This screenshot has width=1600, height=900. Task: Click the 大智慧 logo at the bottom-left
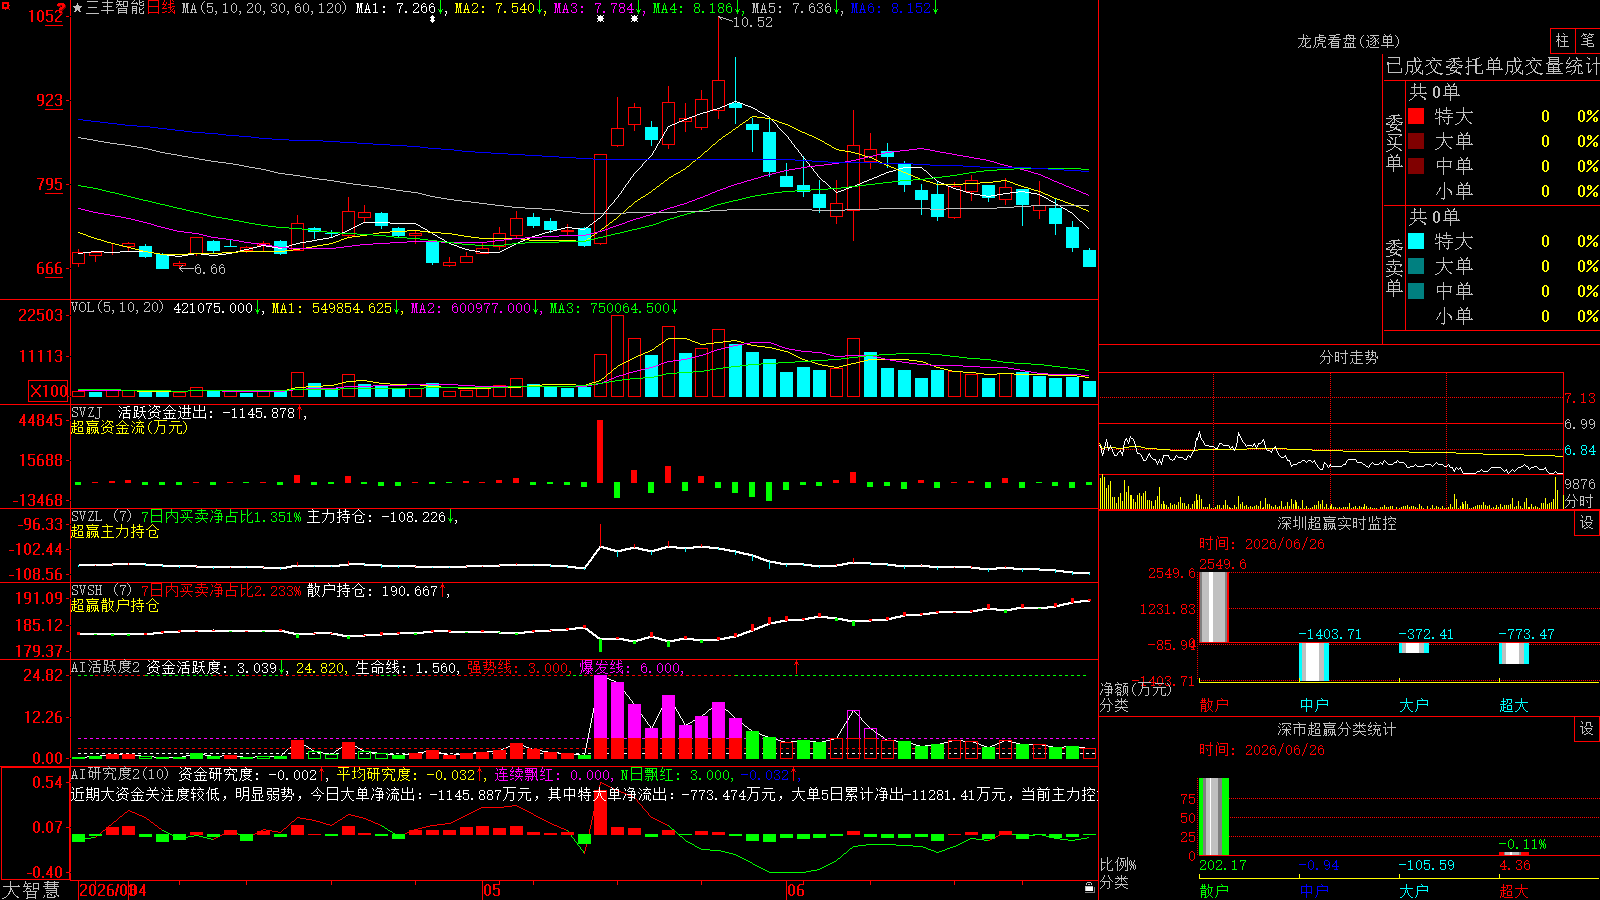pos(31,890)
